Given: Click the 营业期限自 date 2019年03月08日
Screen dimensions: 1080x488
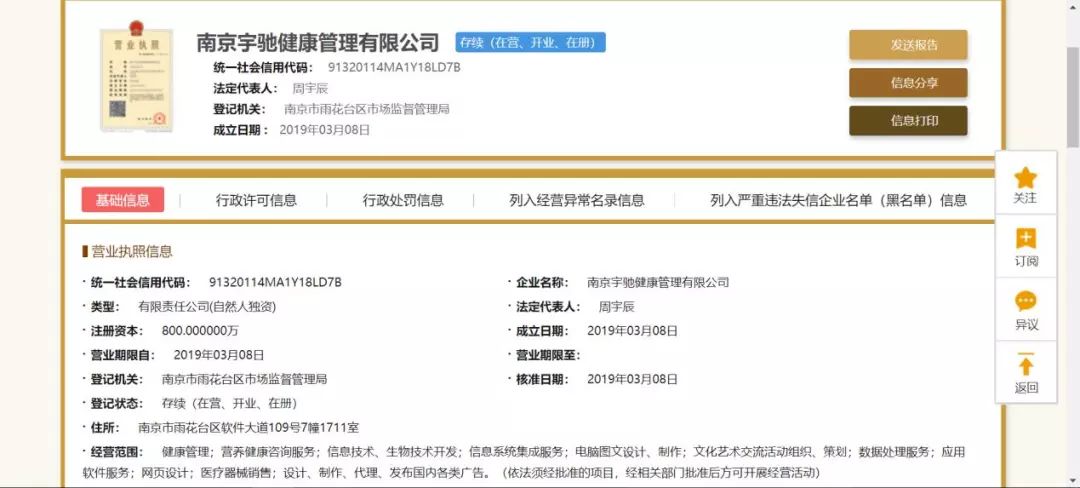Looking at the screenshot, I should pyautogui.click(x=218, y=355).
